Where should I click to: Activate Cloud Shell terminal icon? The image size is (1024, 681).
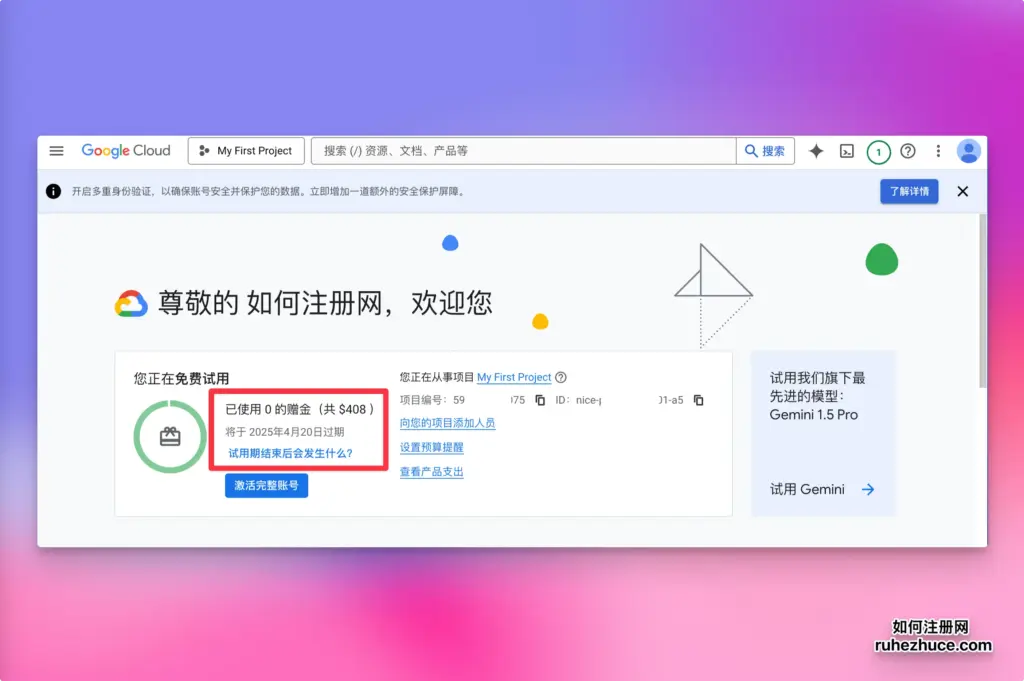847,151
